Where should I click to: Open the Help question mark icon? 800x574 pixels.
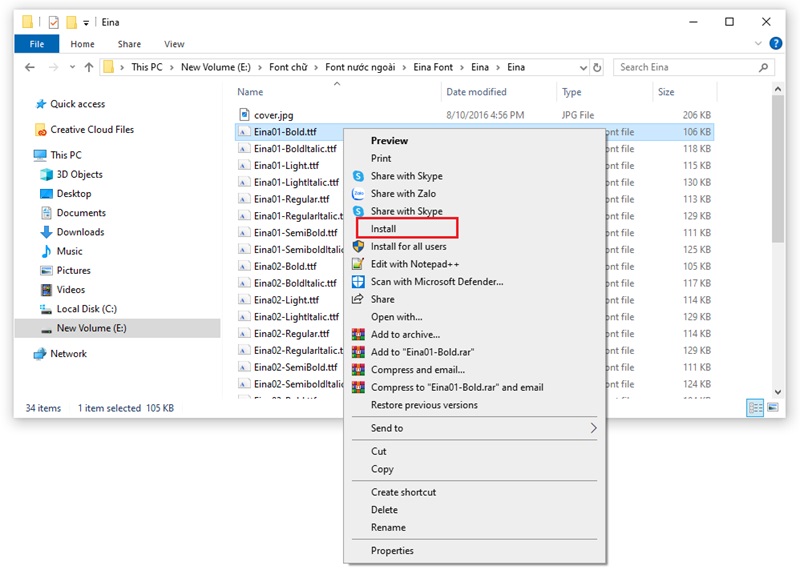(776, 43)
